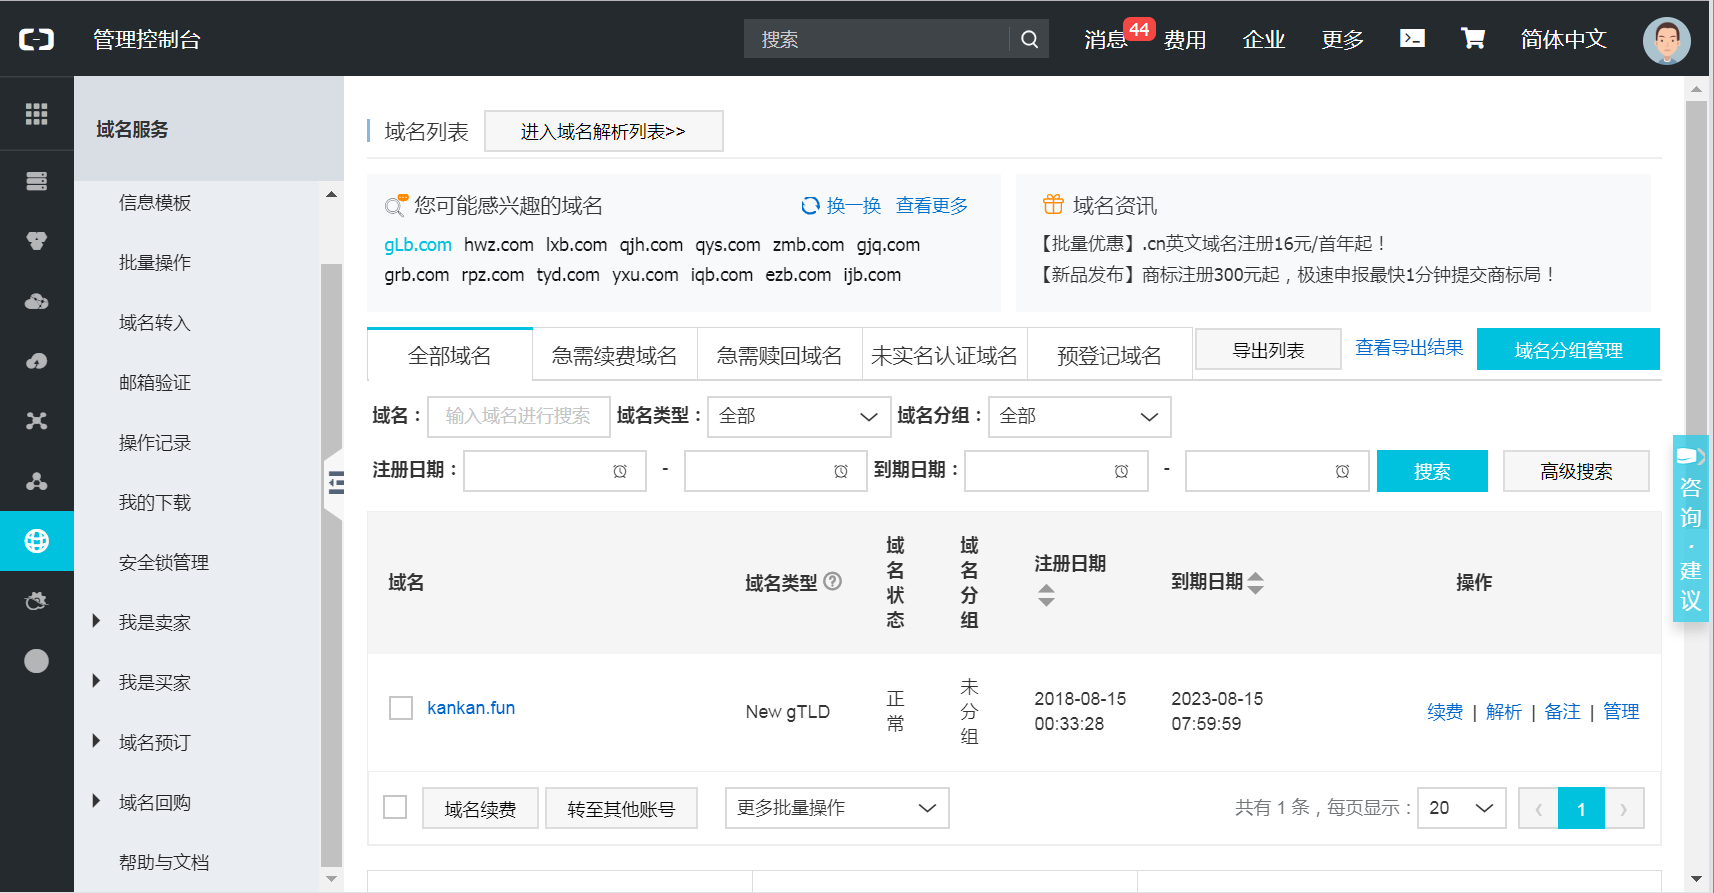Expand the 域名回购 menu
Viewport: 1714px width, 893px height.
click(154, 802)
